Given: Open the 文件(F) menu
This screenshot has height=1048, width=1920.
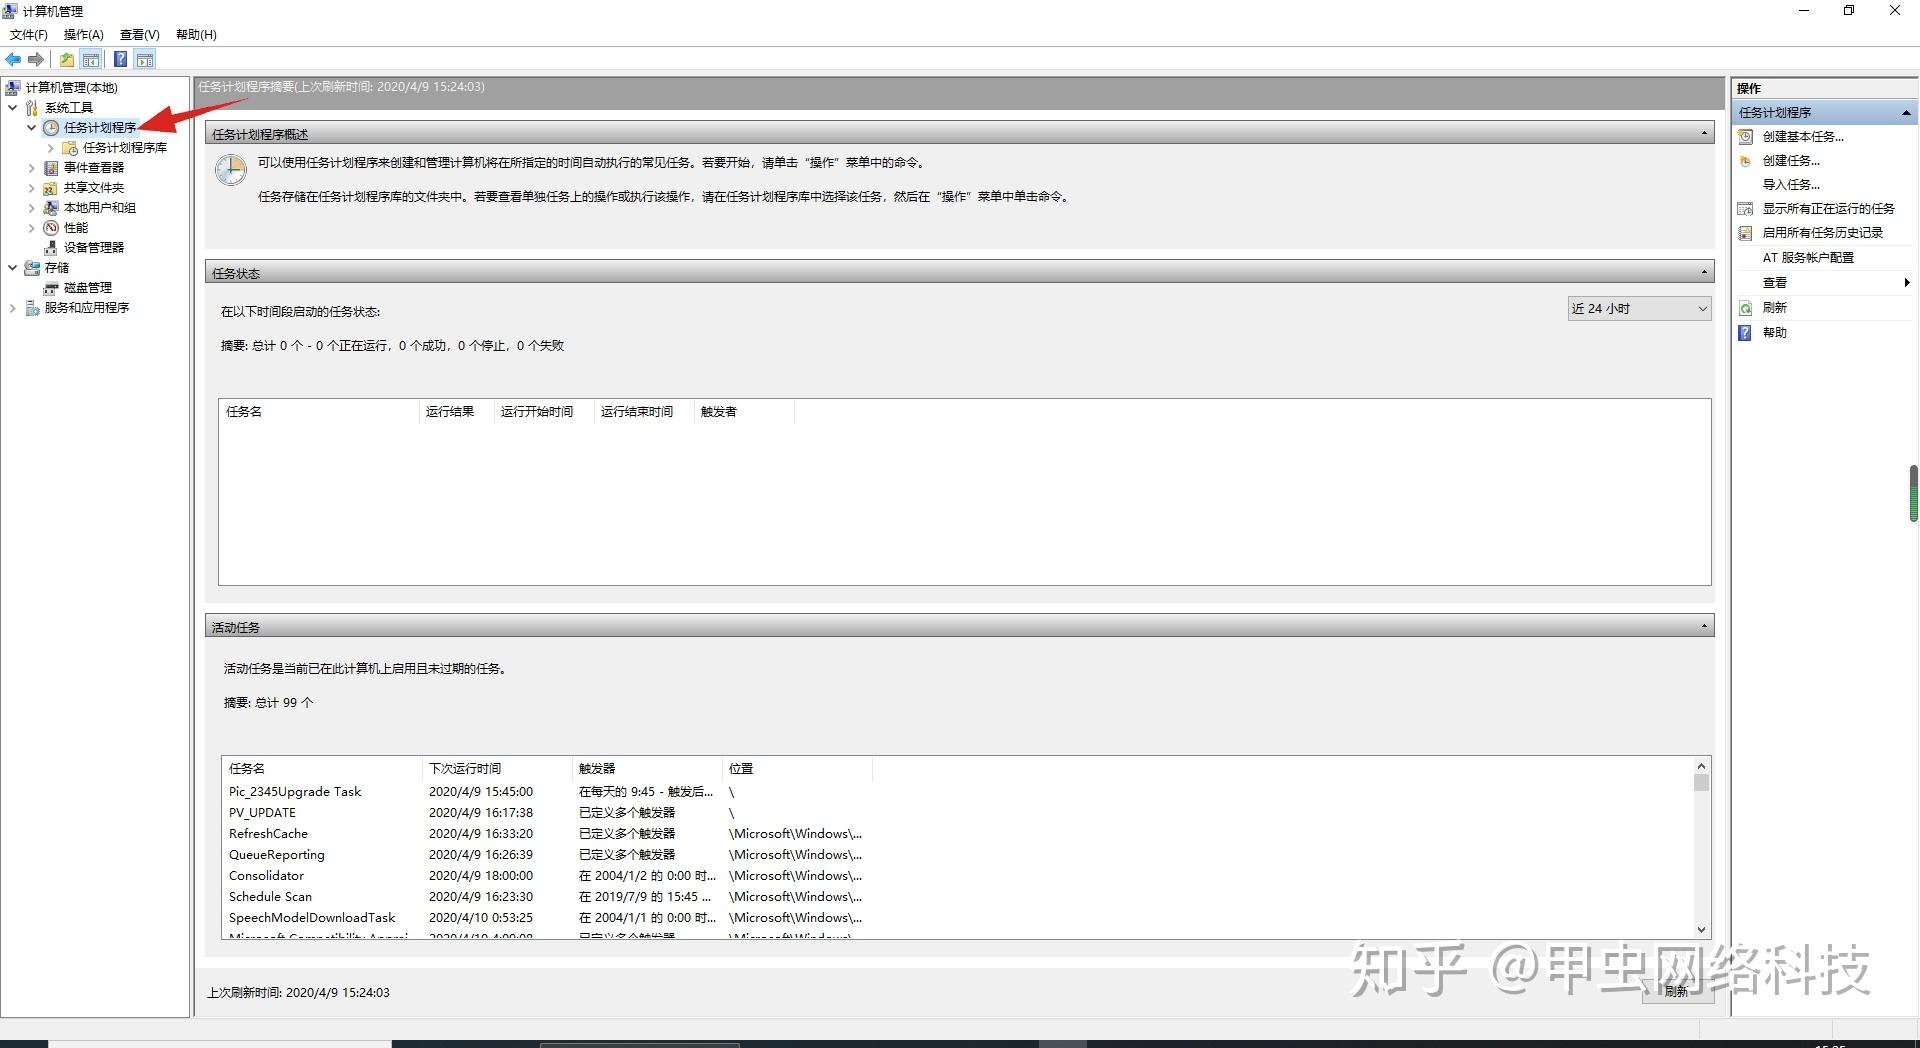Looking at the screenshot, I should pyautogui.click(x=29, y=35).
